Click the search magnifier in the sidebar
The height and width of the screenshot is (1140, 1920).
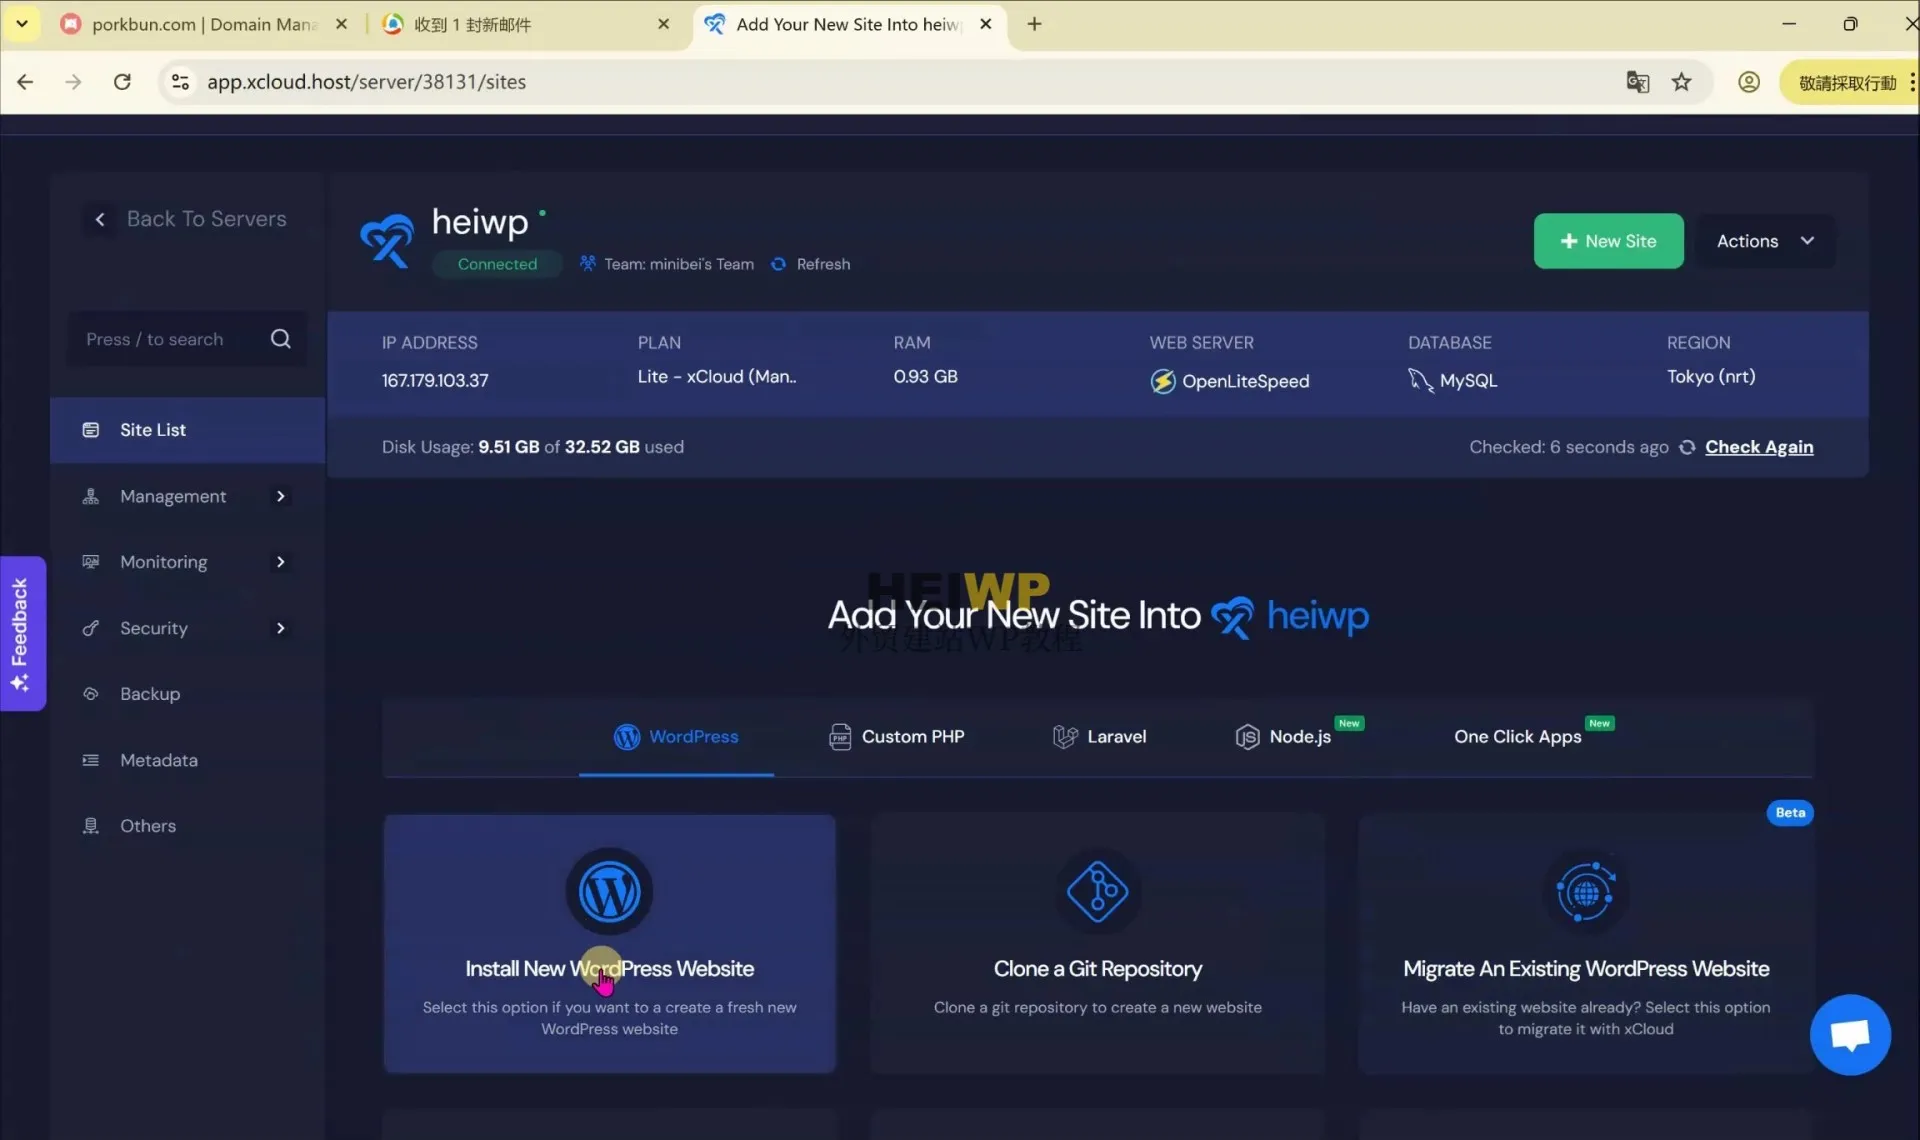(x=281, y=338)
